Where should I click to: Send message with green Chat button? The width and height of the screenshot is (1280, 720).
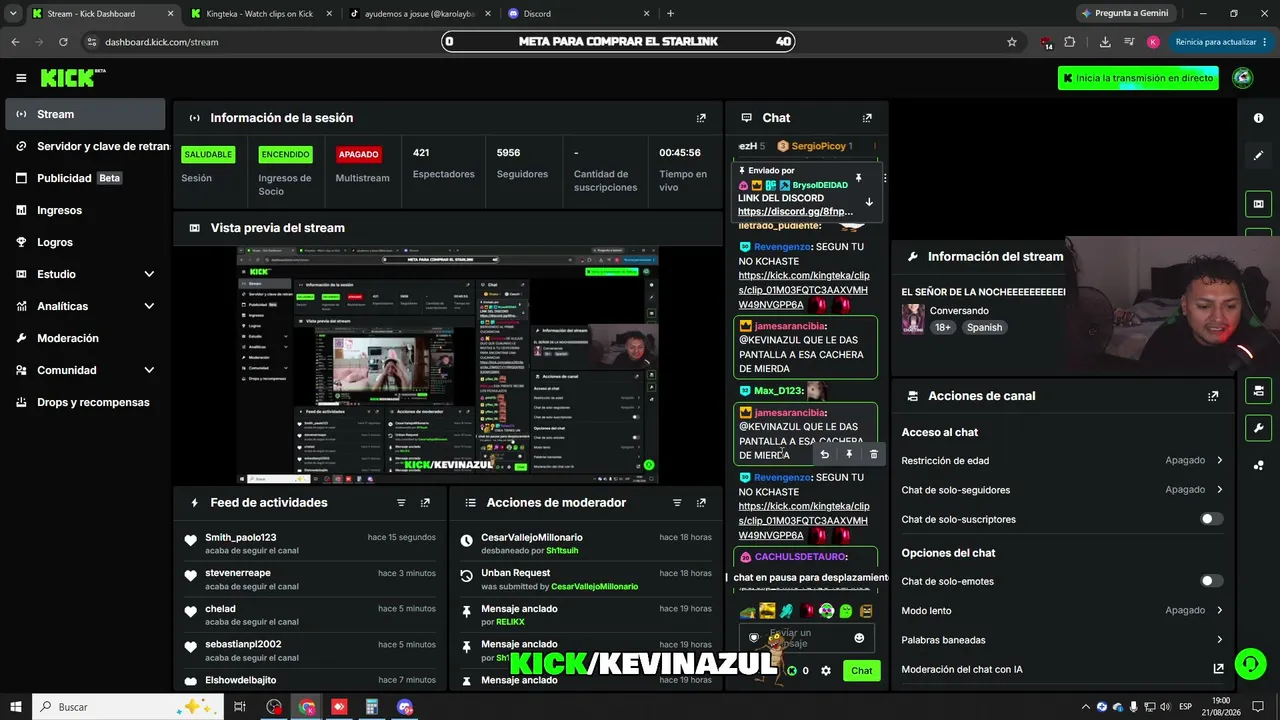click(862, 671)
